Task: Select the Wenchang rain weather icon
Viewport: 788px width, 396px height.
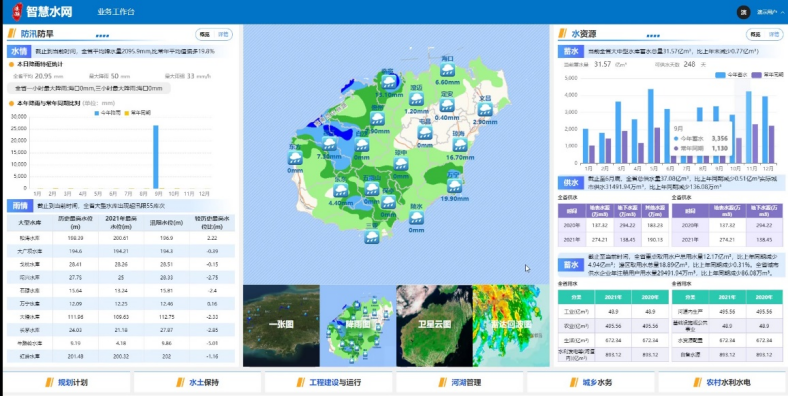Action: click(485, 110)
